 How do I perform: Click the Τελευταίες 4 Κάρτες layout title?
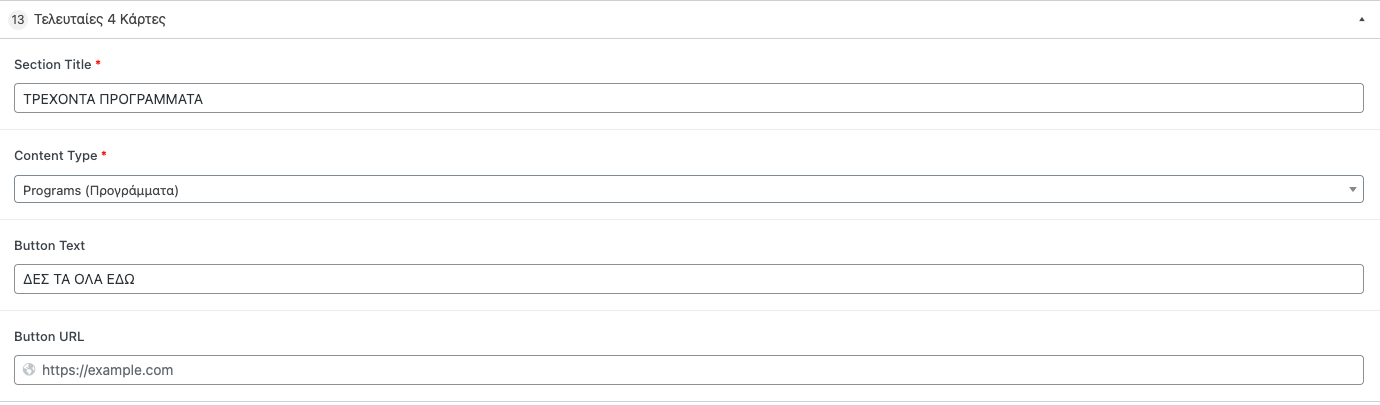click(x=100, y=19)
